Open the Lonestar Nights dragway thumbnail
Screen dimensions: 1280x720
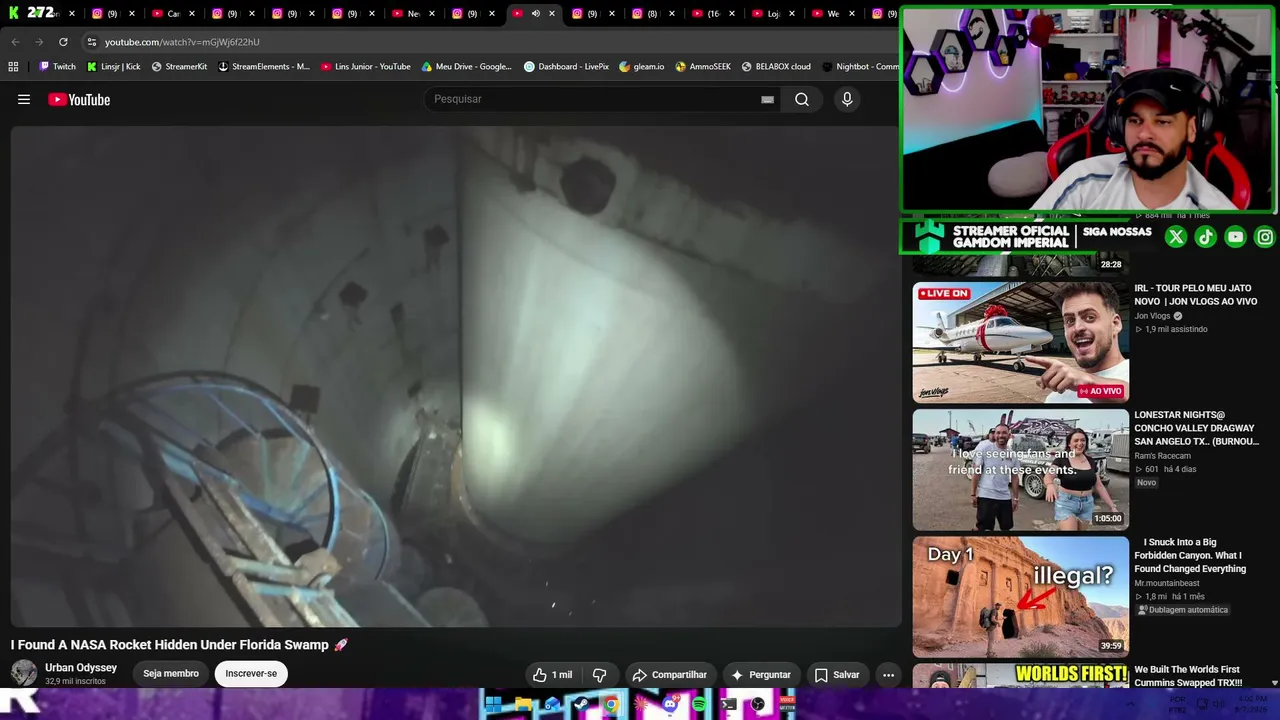[1020, 469]
